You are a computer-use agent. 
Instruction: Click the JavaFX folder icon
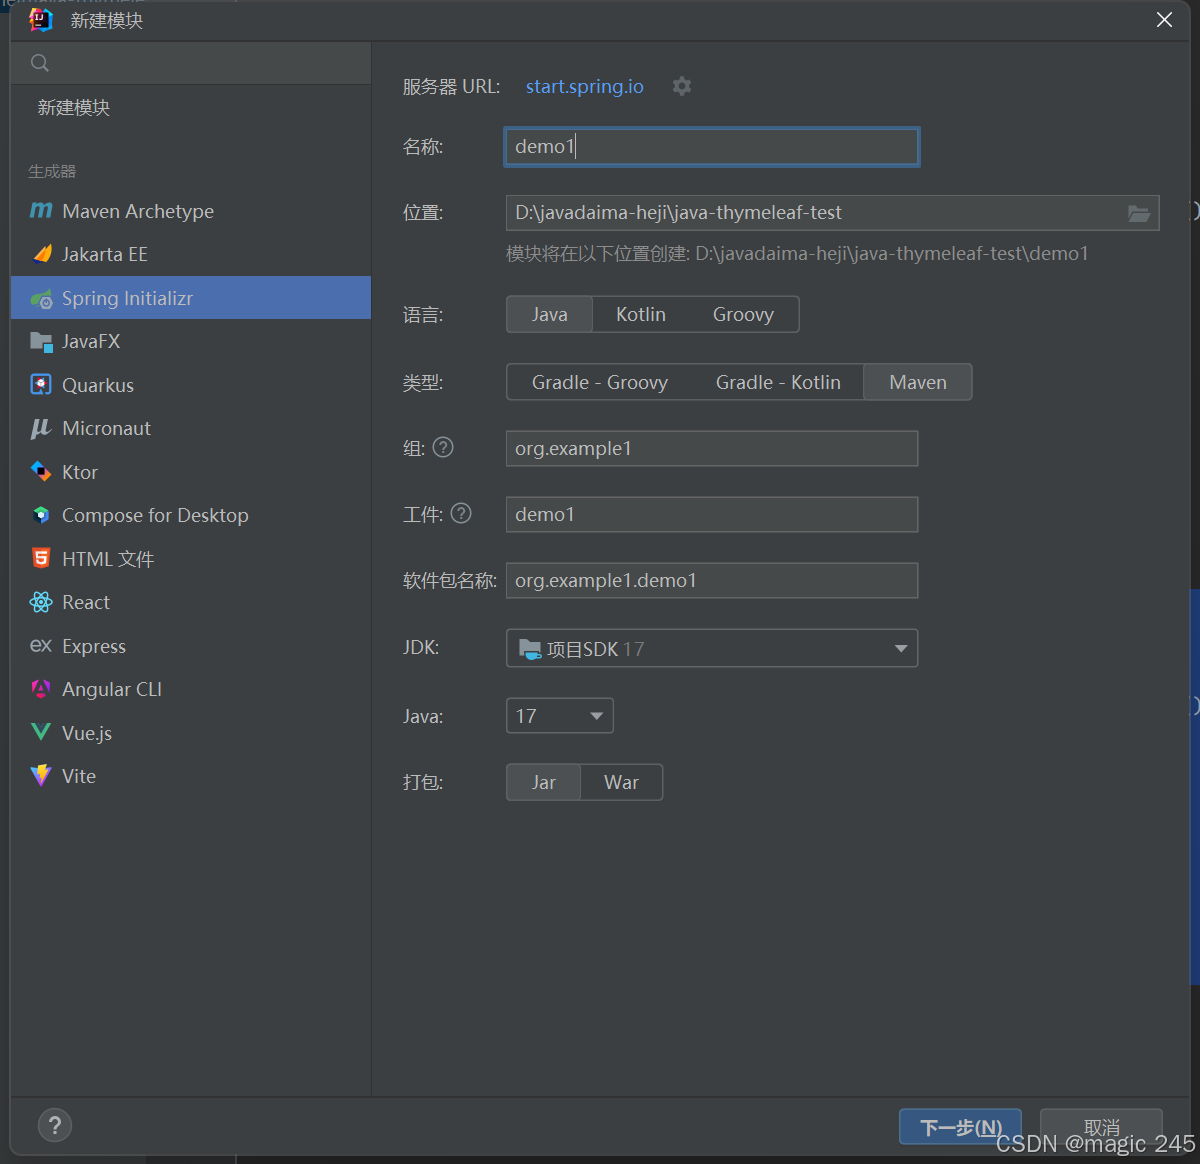tap(41, 341)
